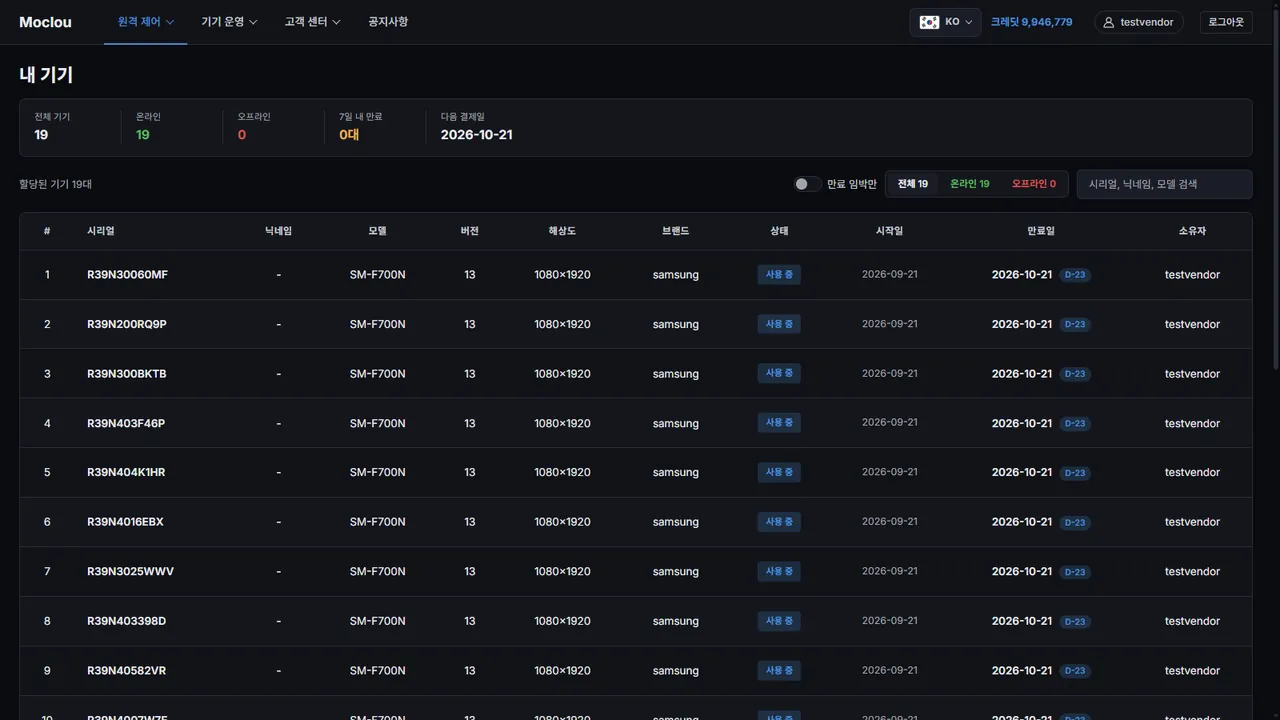Screen dimensions: 1280x720
Task: Select serial R39N30060MF
Action: [x=127, y=275]
